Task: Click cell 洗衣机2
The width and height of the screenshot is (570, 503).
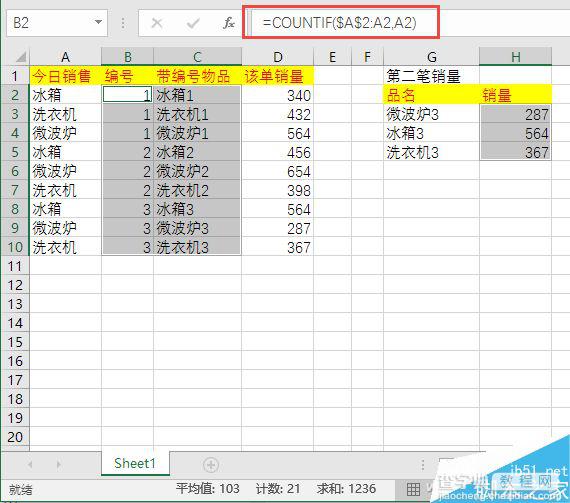Action: click(197, 190)
